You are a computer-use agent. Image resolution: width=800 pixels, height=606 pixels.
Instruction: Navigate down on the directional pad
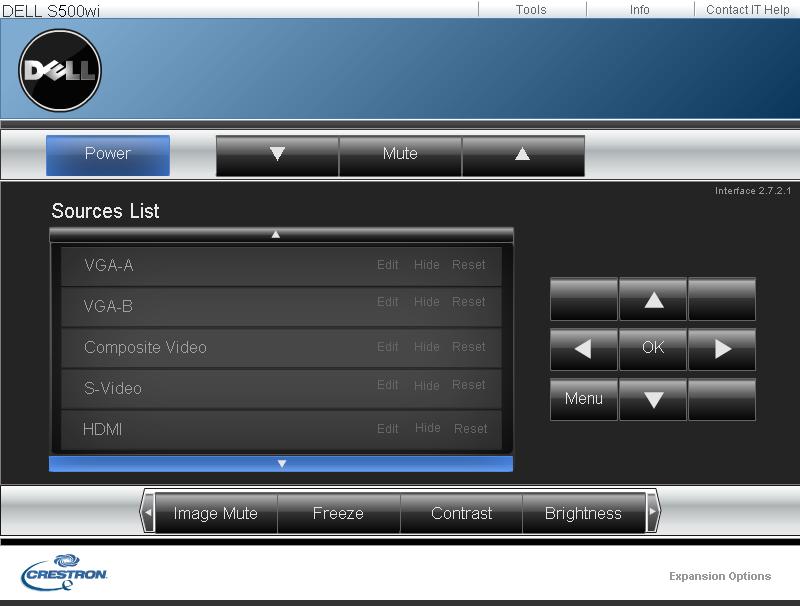point(653,399)
